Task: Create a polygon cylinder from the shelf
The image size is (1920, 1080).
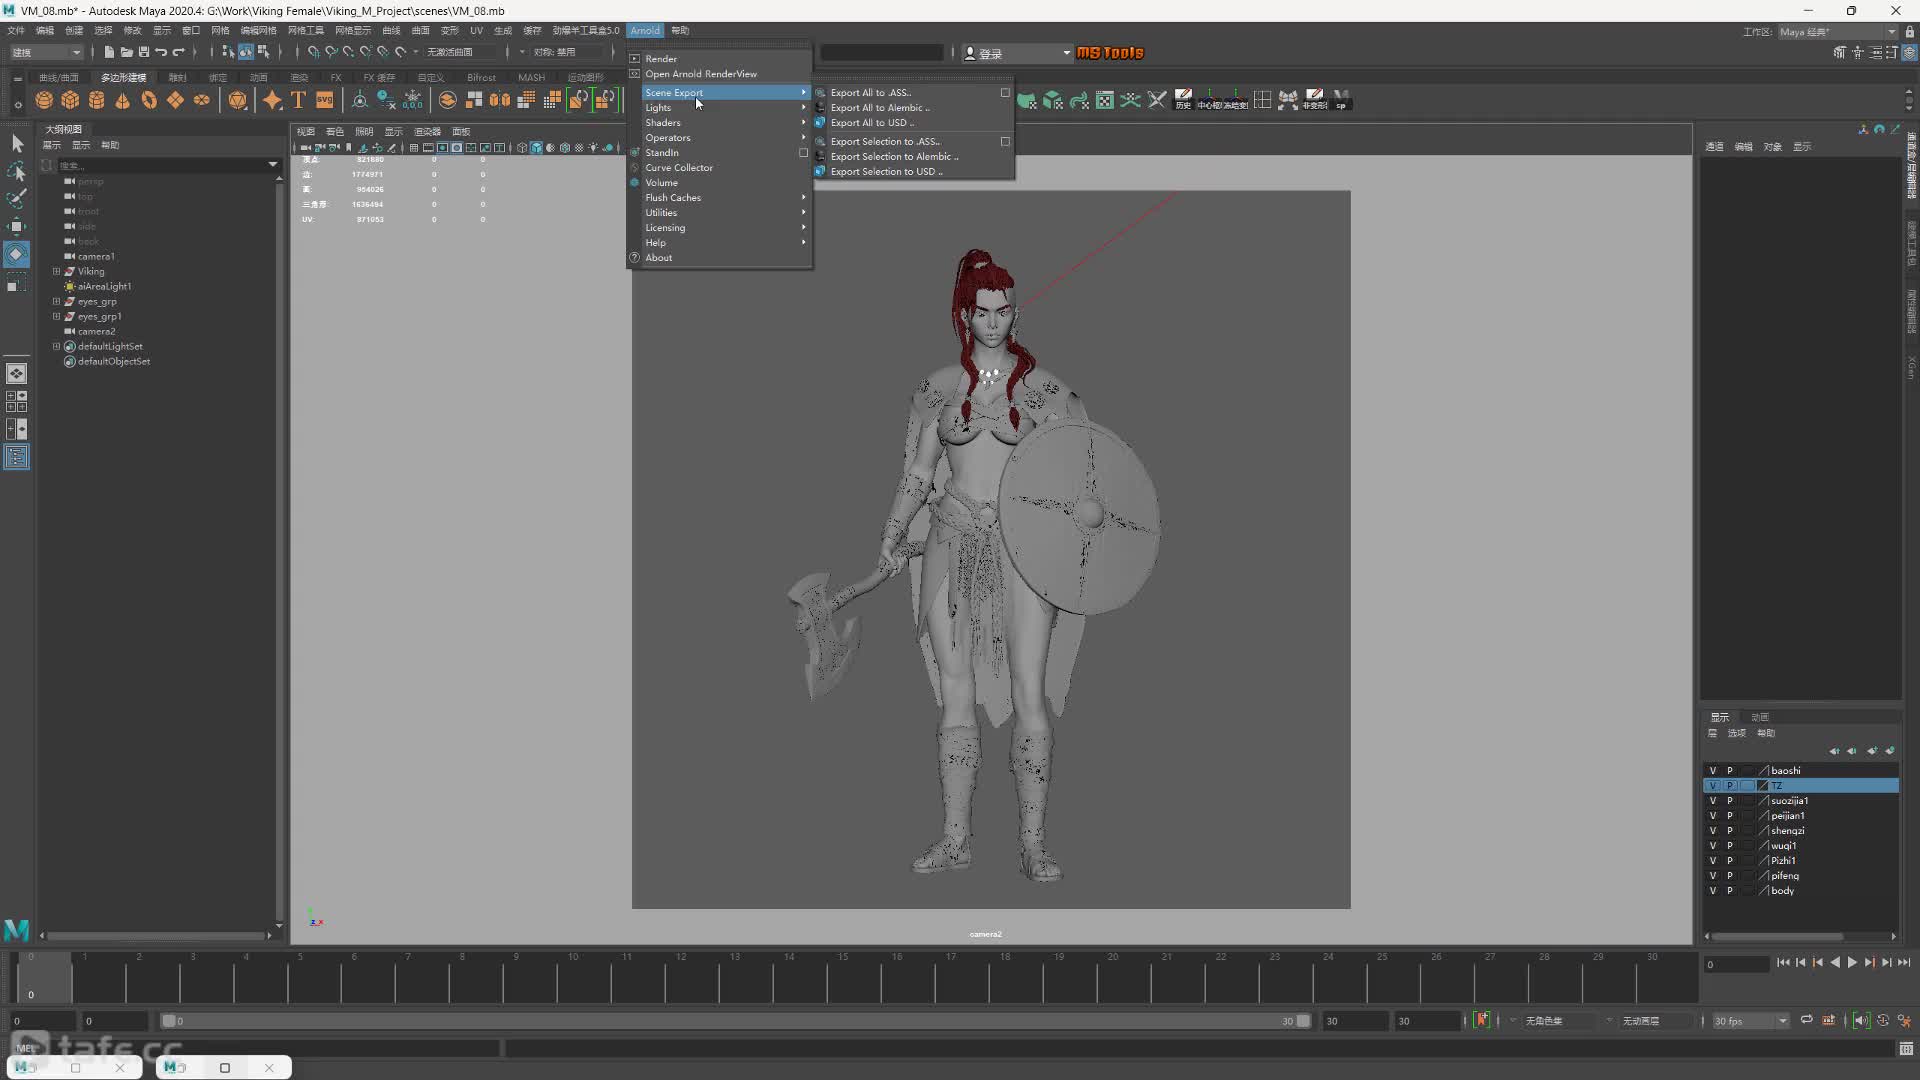Action: (96, 100)
